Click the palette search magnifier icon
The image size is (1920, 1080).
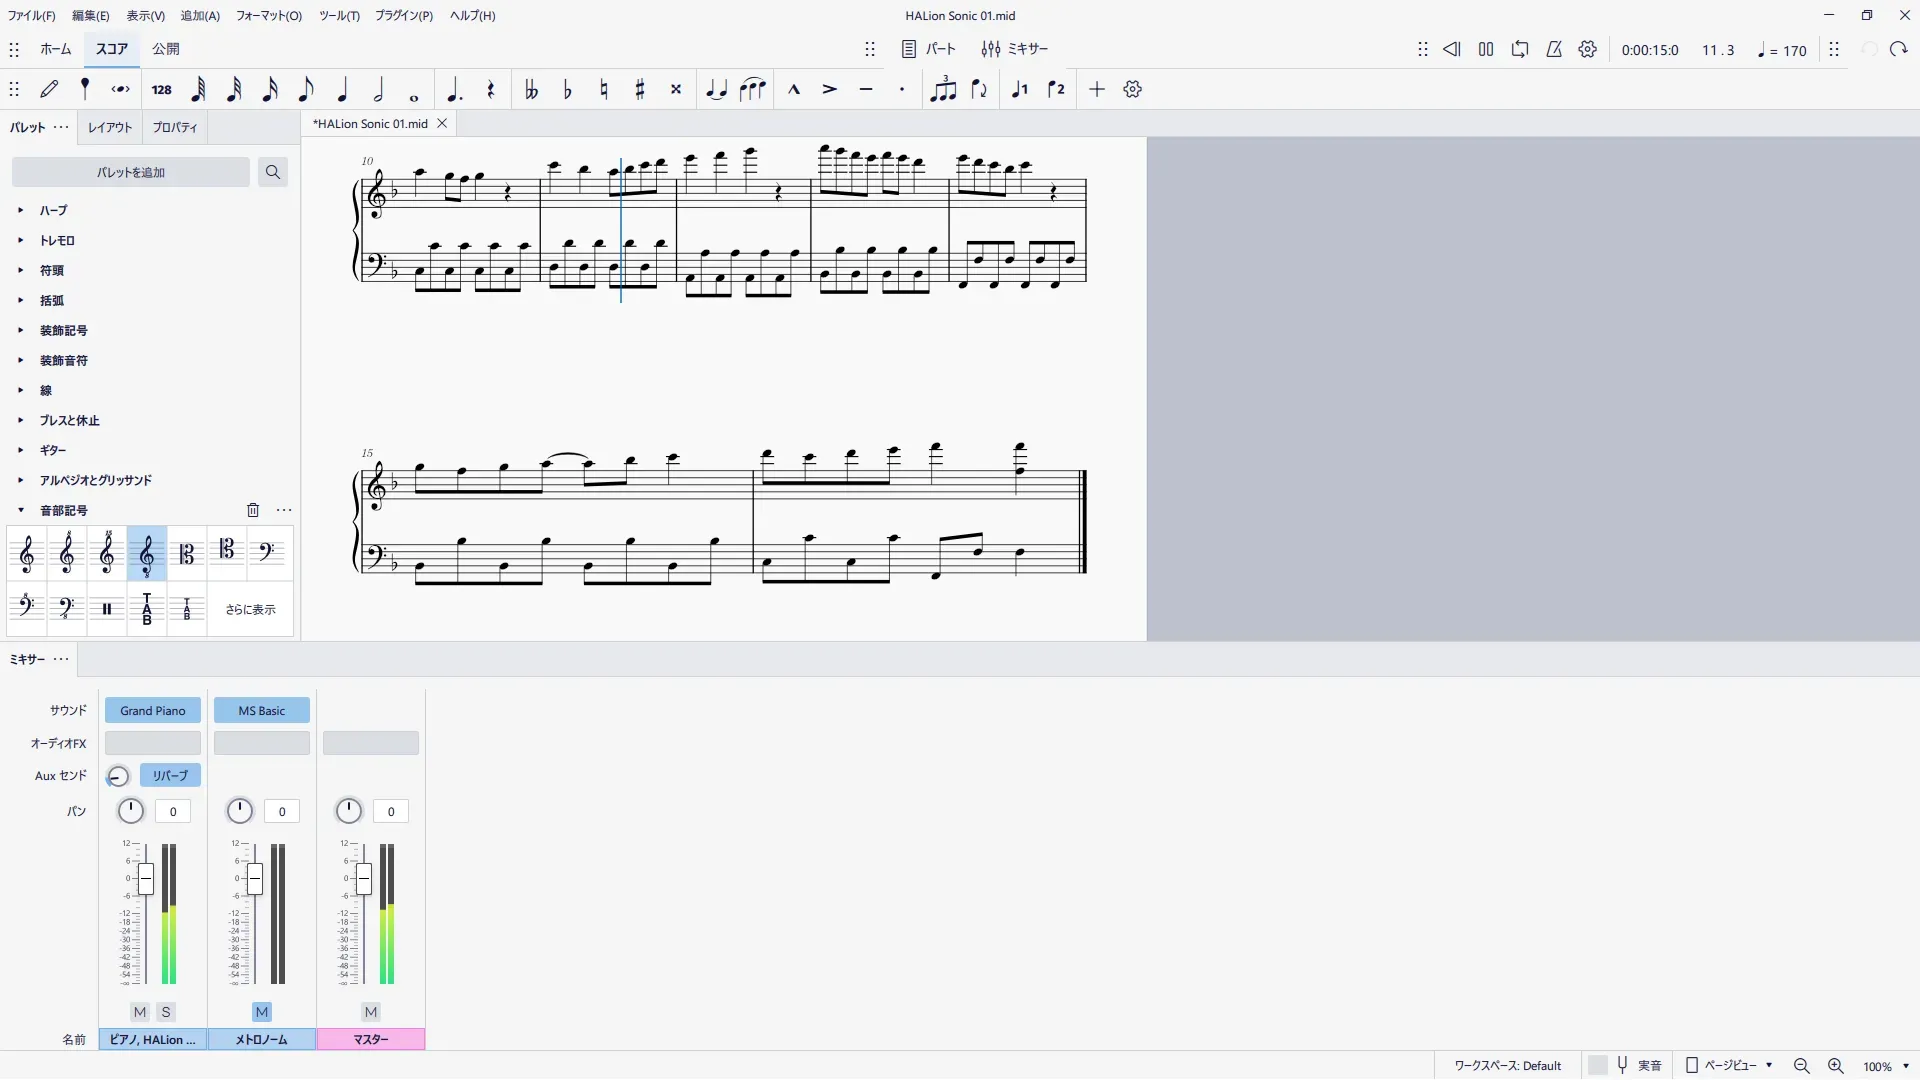272,172
